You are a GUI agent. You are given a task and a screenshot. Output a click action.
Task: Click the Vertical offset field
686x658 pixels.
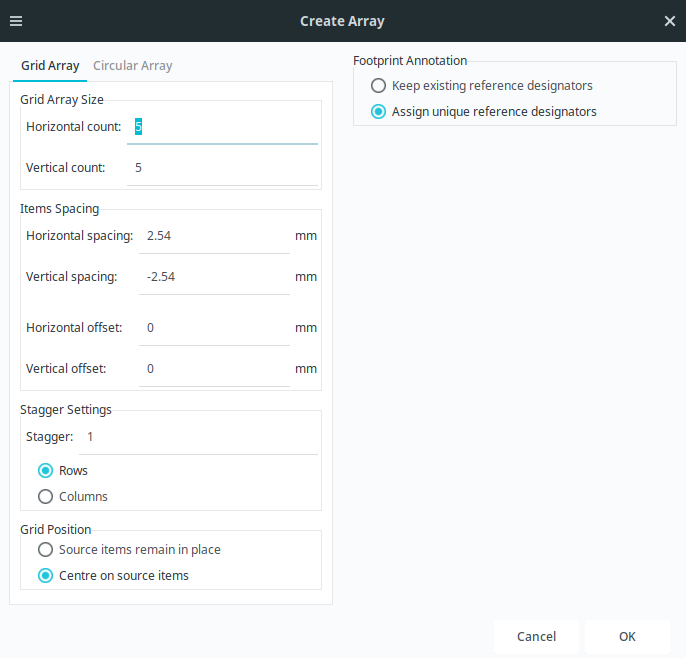[213, 369]
